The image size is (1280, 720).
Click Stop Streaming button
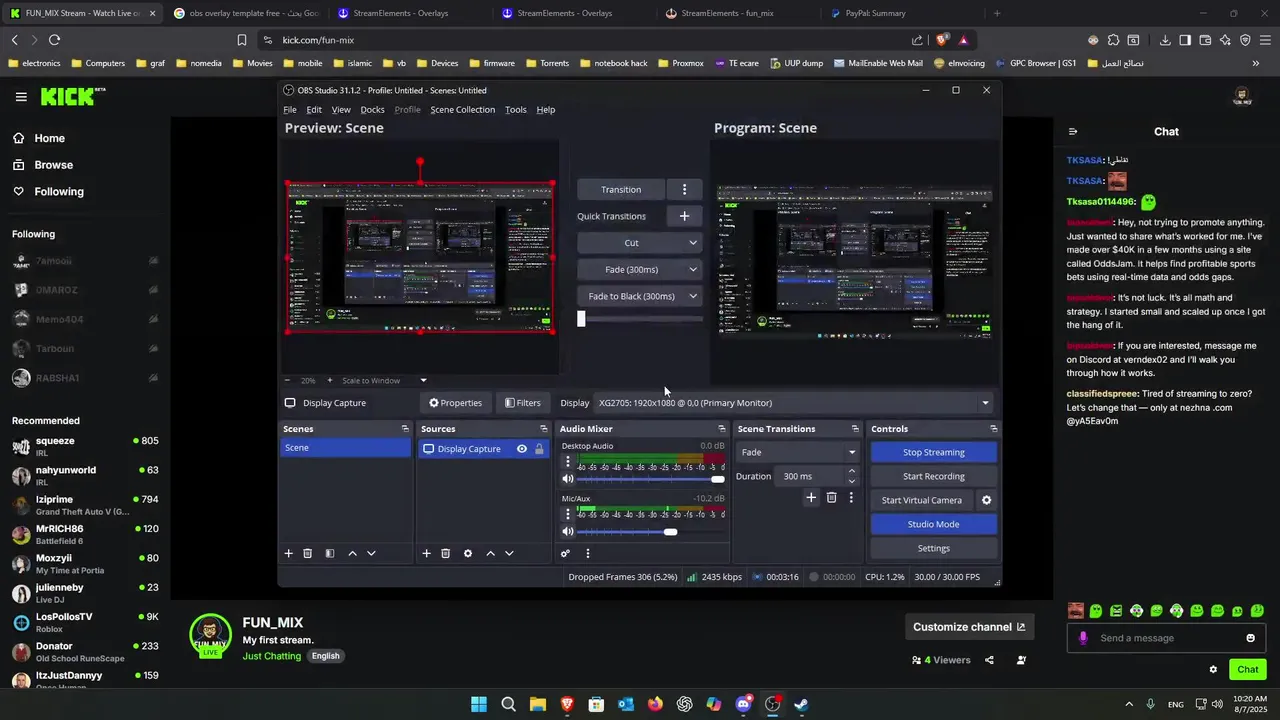coord(933,452)
